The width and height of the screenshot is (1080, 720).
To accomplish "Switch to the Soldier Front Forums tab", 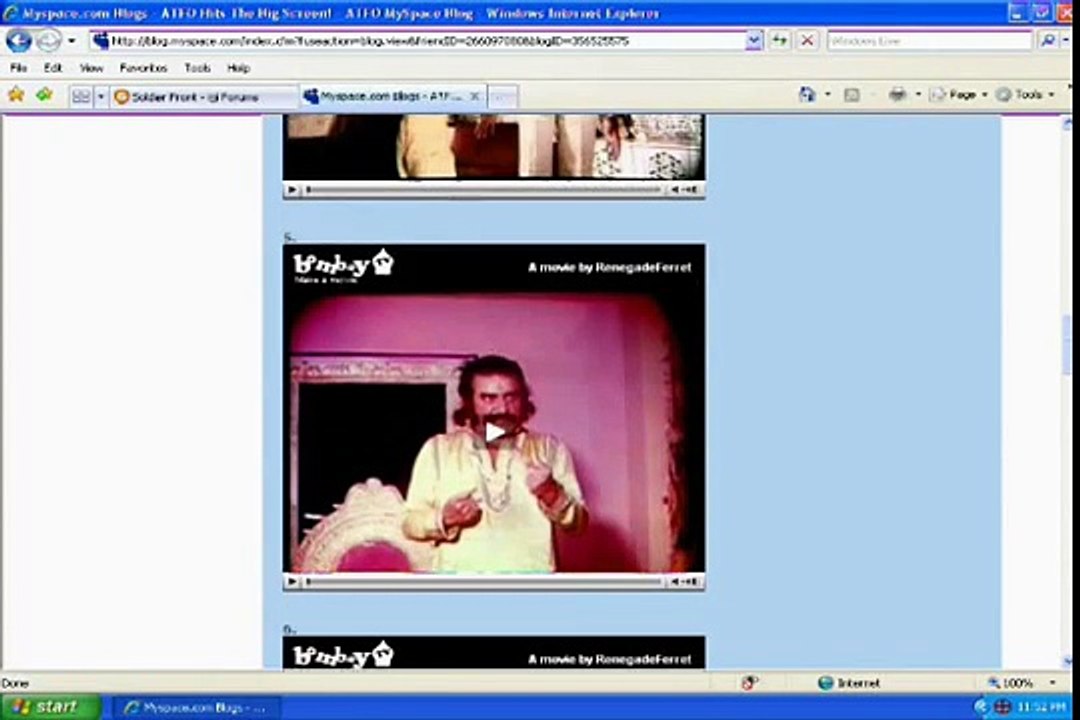I will tap(205, 96).
